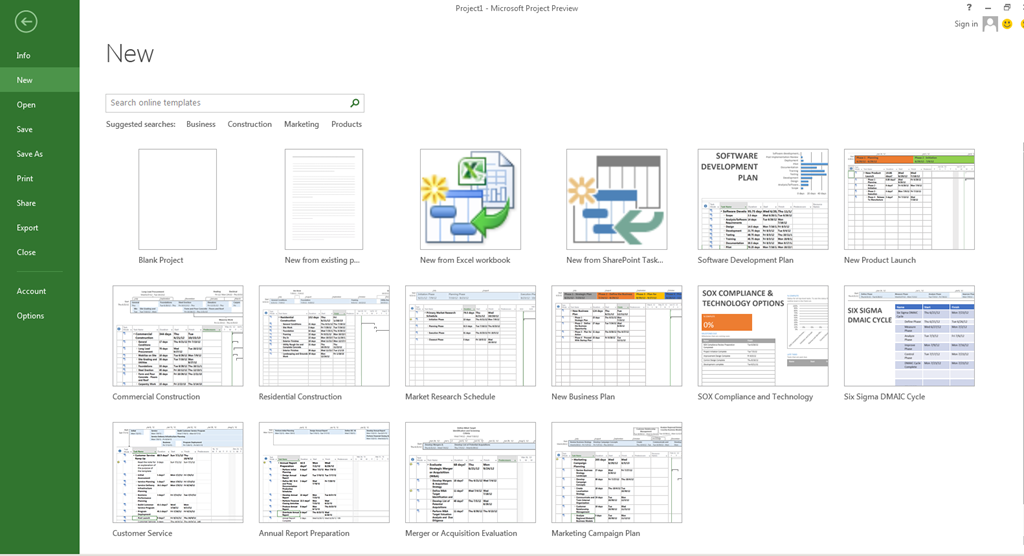This screenshot has height=556, width=1024.
Task: Choose the Market Research Schedule template
Action: coord(470,336)
